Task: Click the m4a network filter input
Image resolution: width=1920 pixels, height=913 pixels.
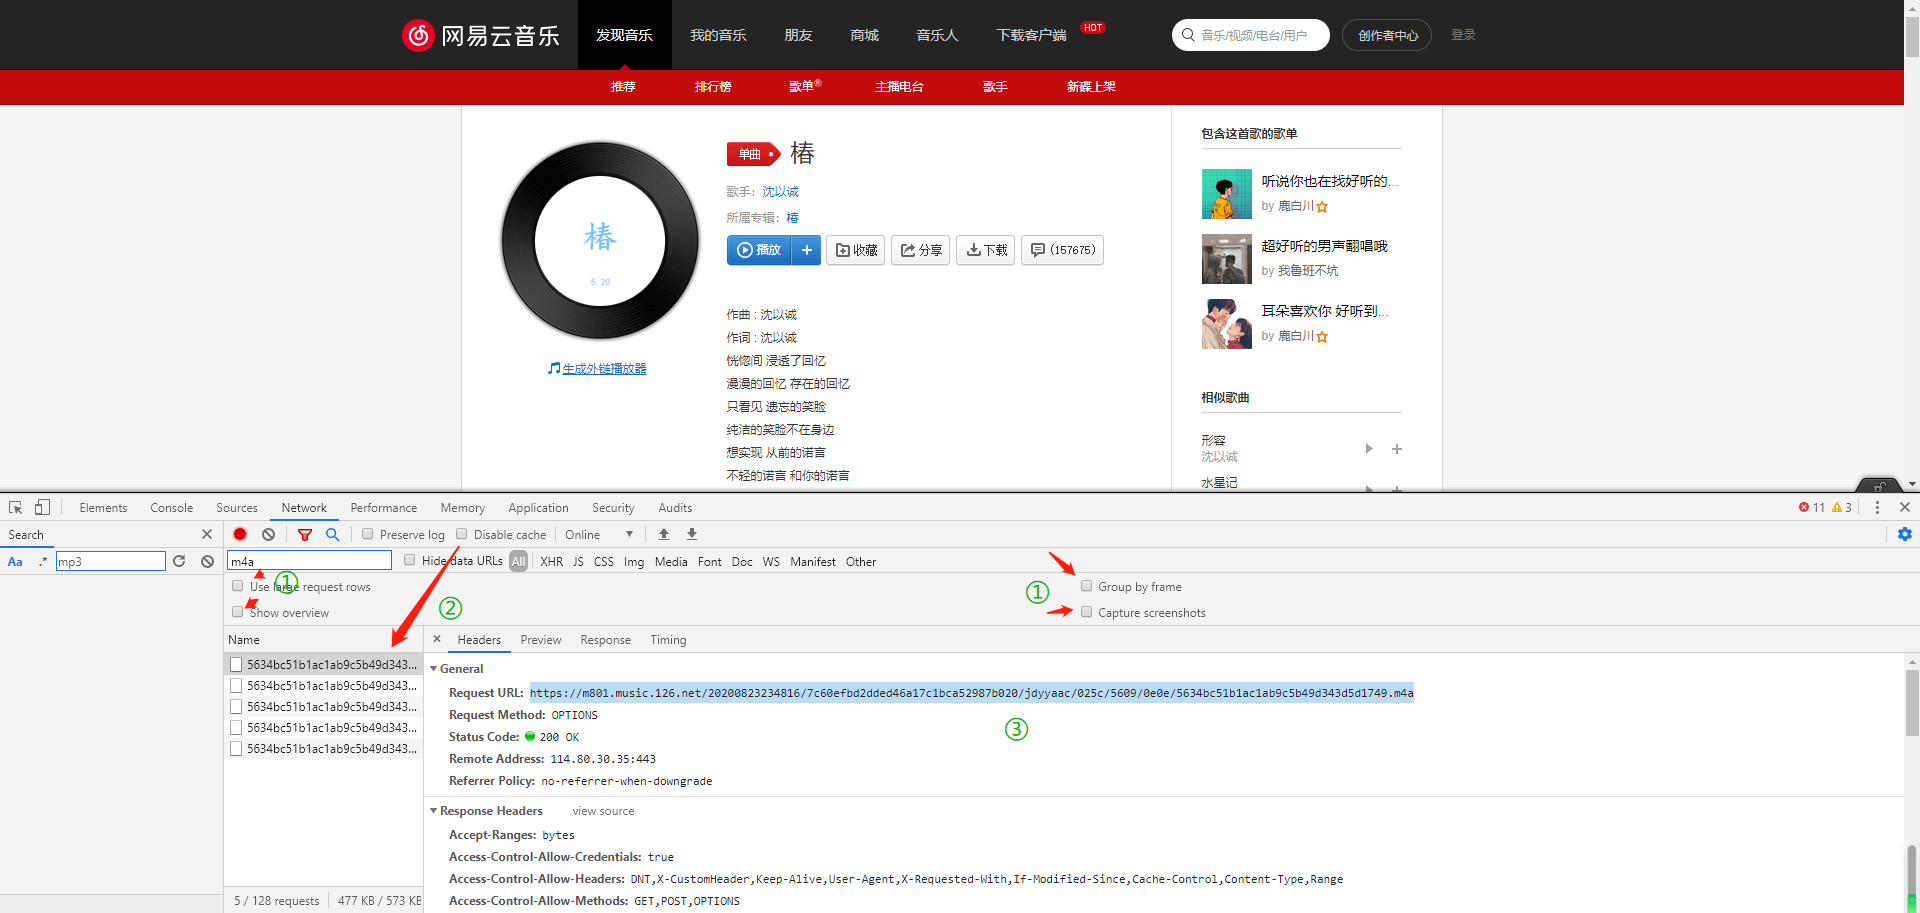Action: click(x=309, y=561)
